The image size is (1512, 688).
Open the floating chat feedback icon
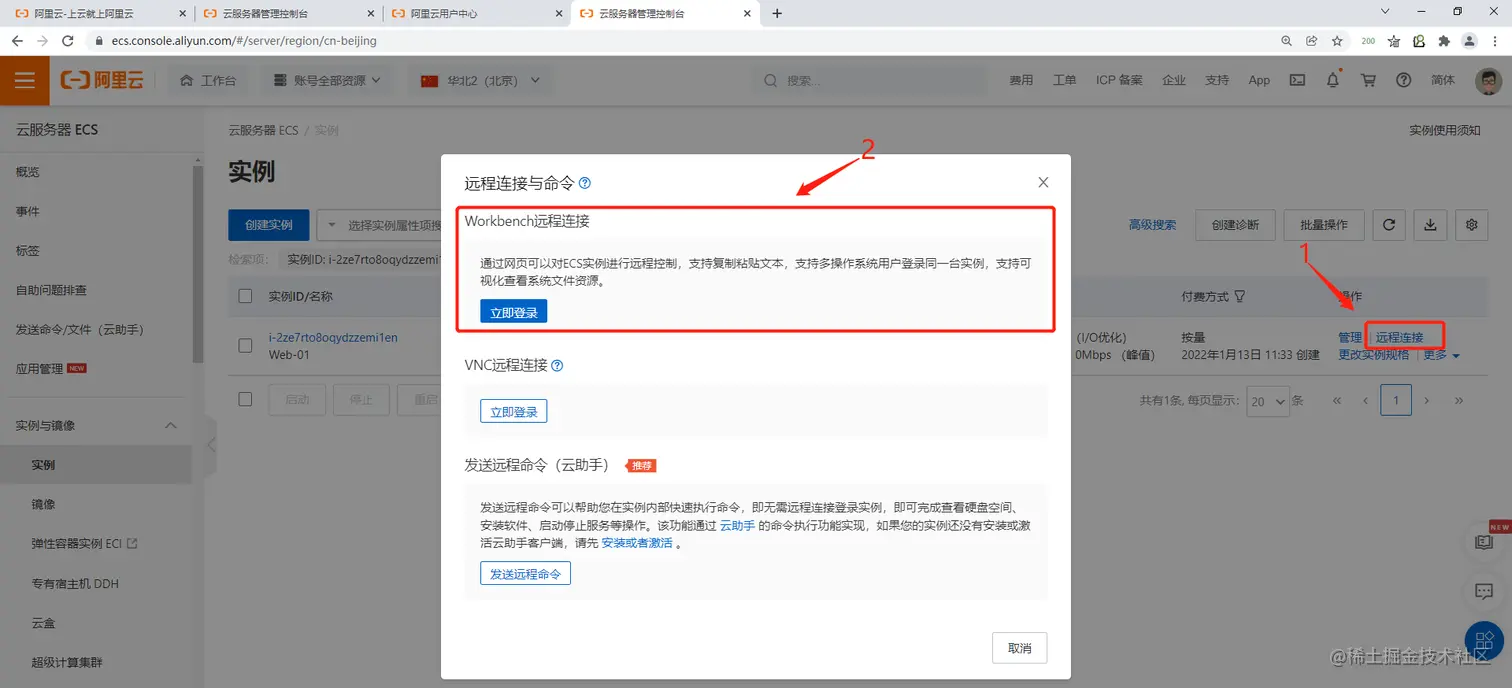(1484, 591)
